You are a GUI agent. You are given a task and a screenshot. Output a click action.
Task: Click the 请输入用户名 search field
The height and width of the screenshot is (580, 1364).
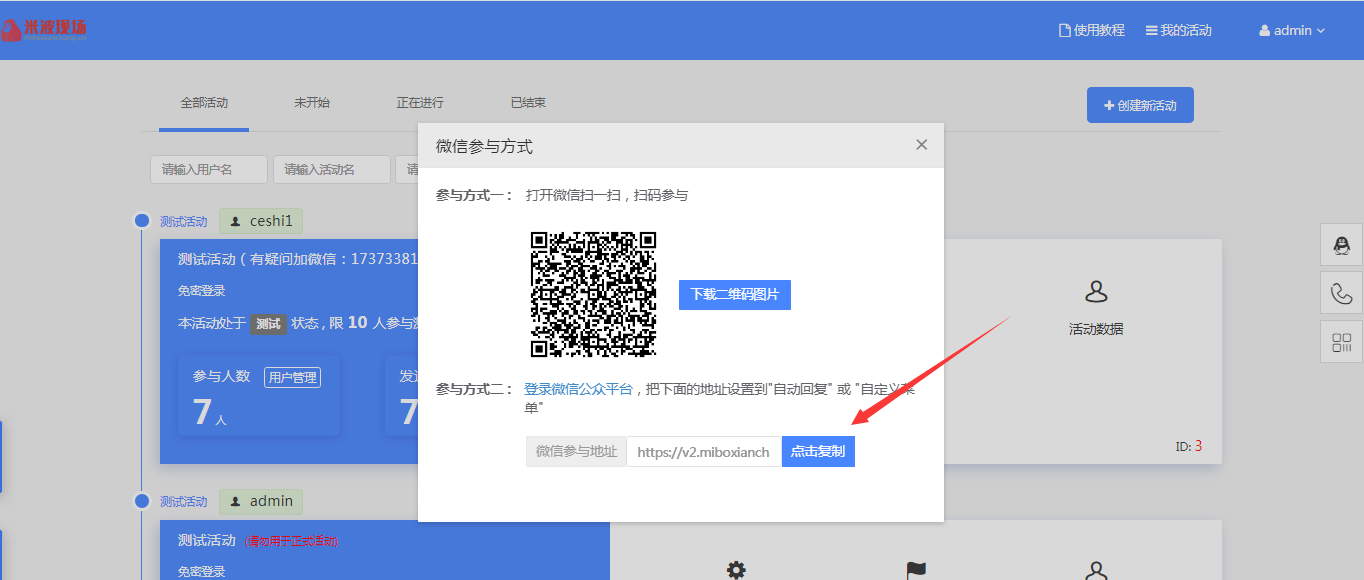pos(208,170)
